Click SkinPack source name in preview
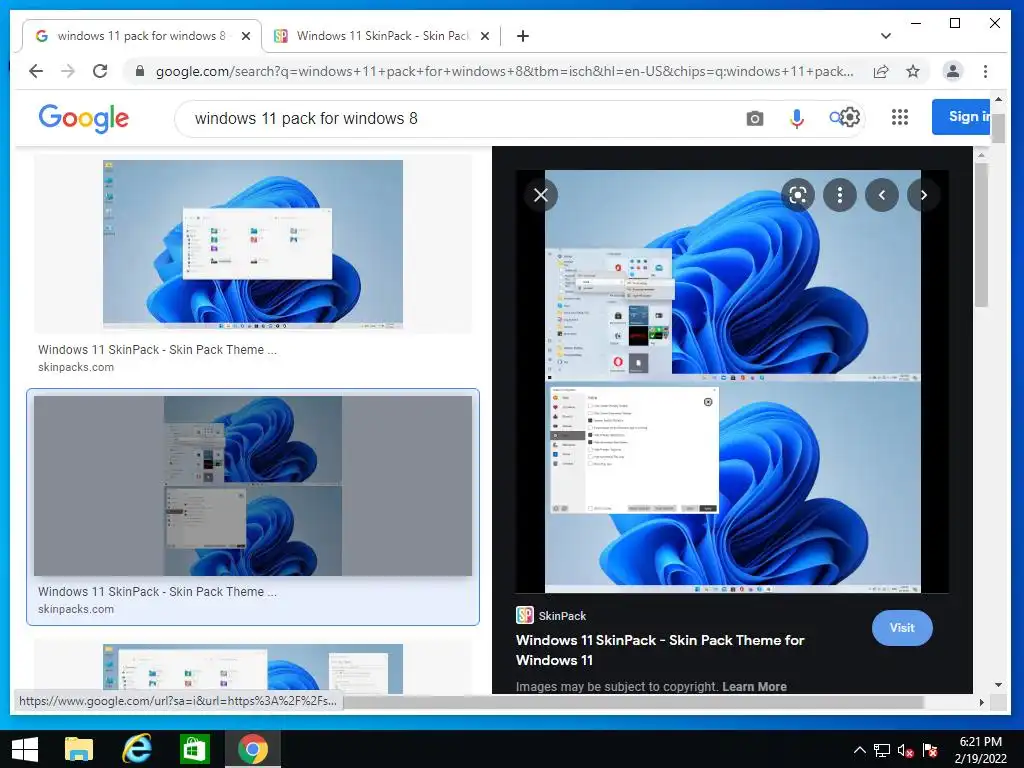Image resolution: width=1024 pixels, height=768 pixels. (x=562, y=616)
